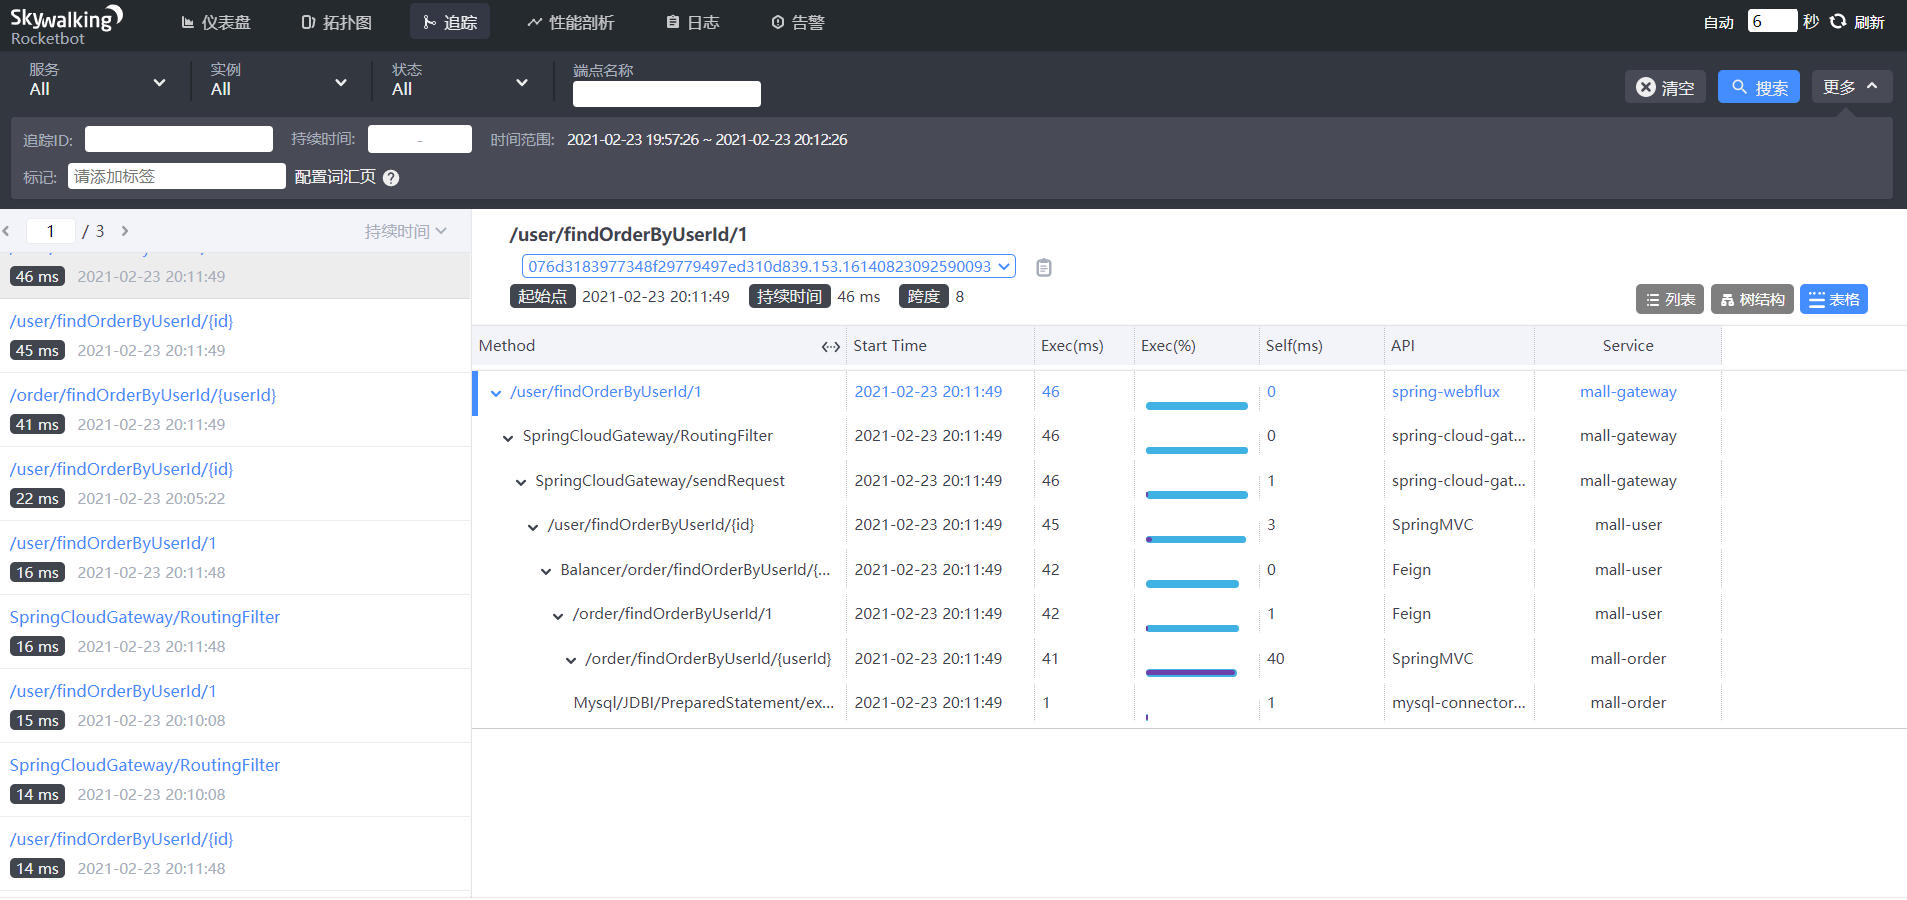1907x900 pixels.
Task: Collapse SpringCloudGateway/RoutingFilter span row
Action: 508,438
